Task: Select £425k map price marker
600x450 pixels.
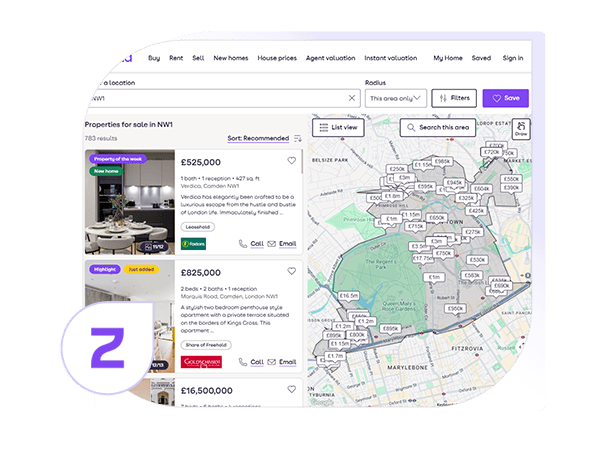Action: (x=476, y=211)
